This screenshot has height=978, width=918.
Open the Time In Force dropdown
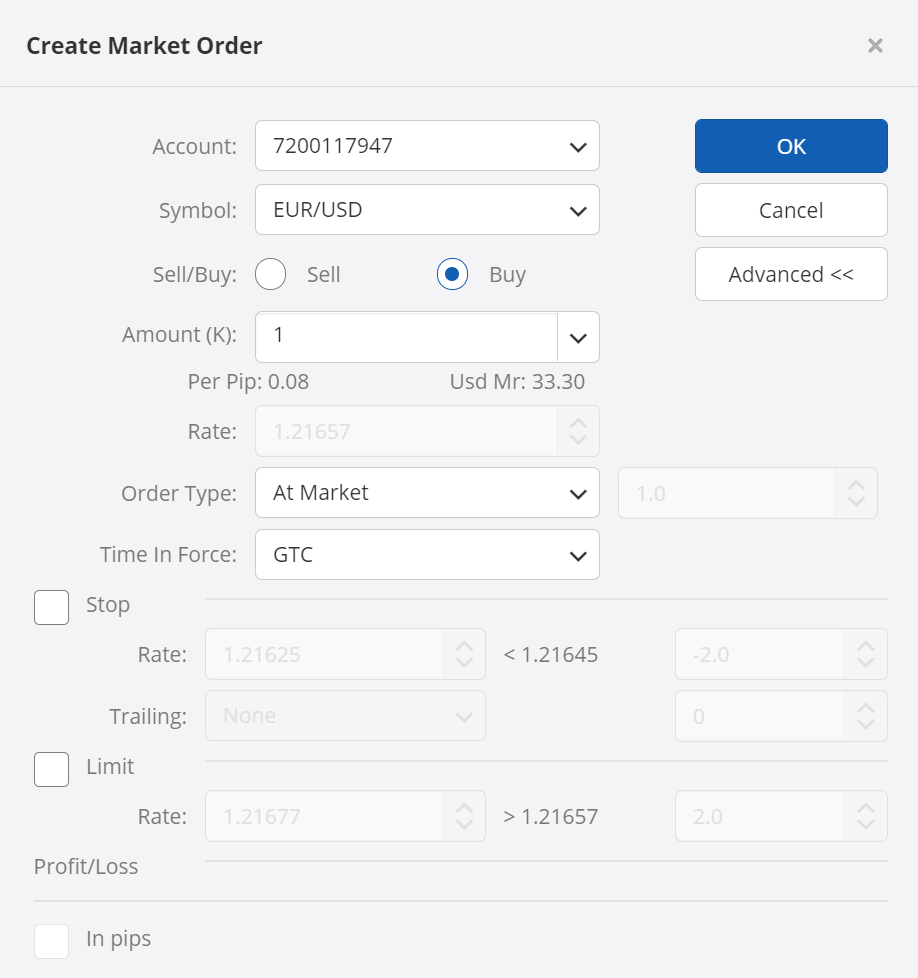(x=427, y=555)
